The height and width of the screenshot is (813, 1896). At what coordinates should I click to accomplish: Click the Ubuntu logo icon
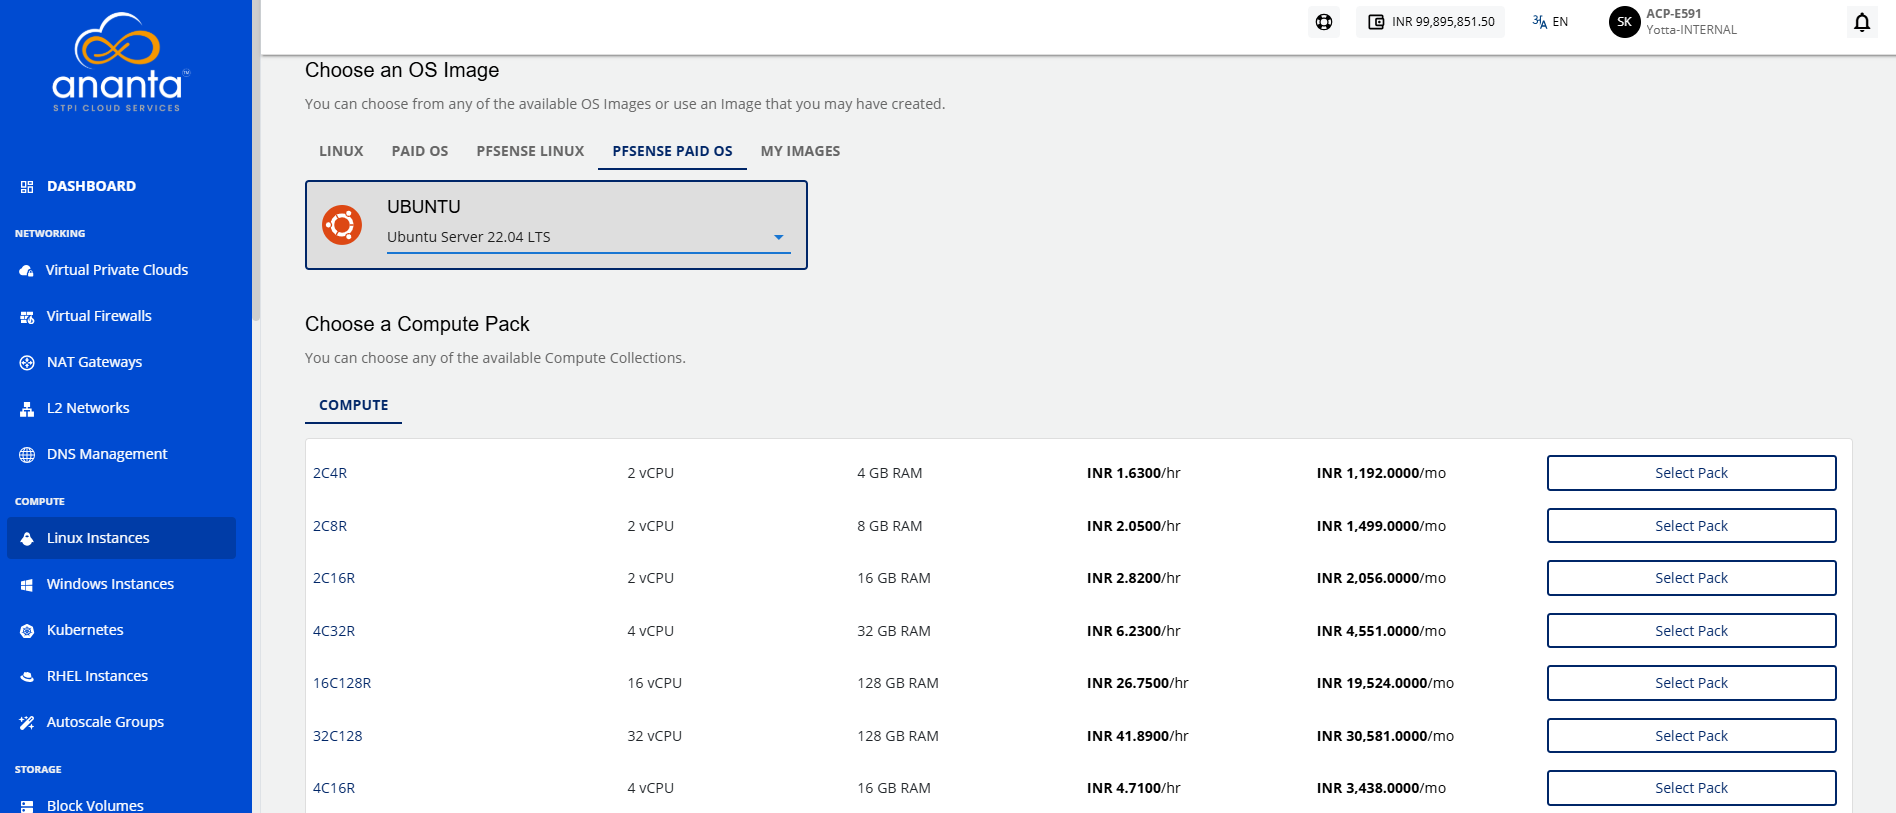(342, 225)
